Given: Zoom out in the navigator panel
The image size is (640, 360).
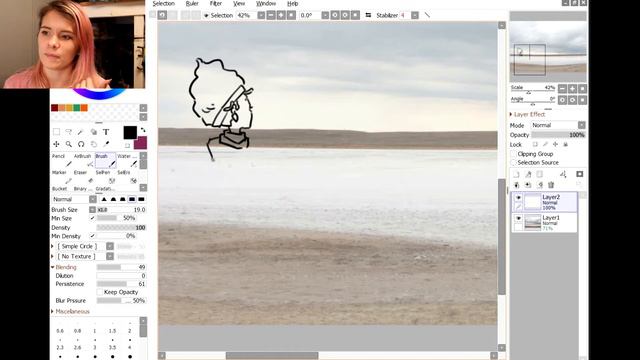Looking at the screenshot, I should tap(562, 89).
